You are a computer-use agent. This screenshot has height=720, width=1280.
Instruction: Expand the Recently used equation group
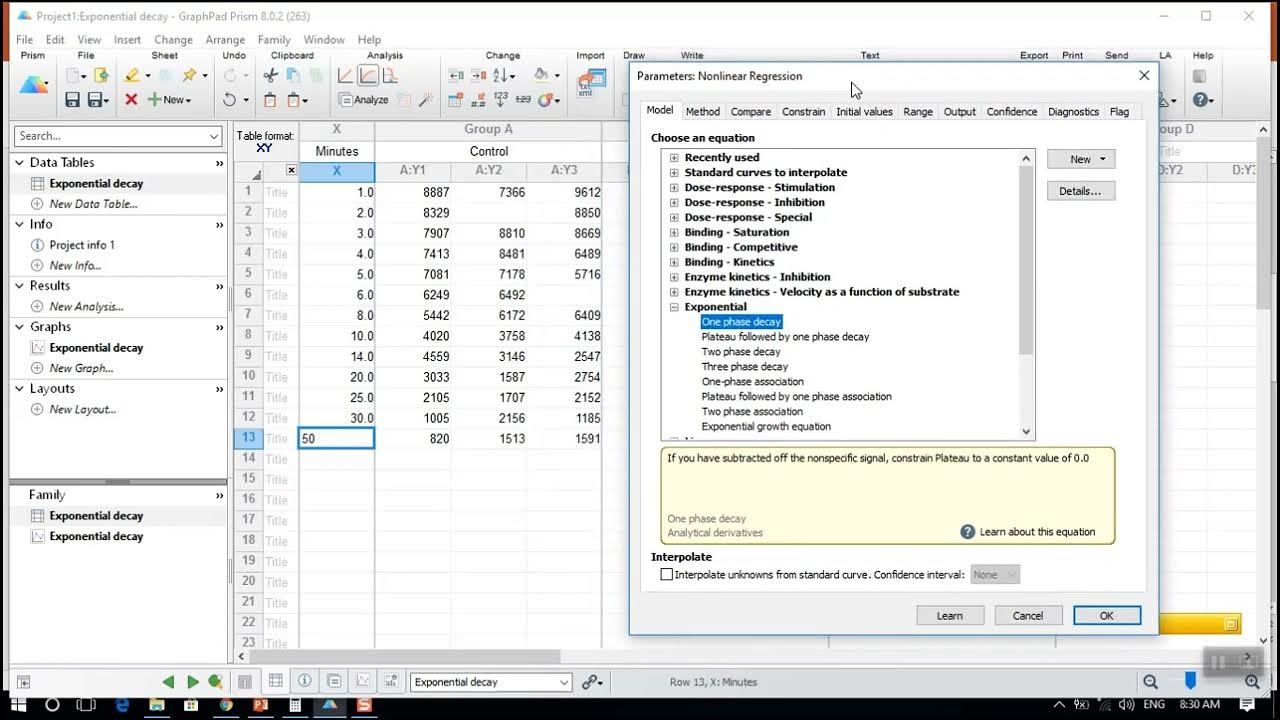(674, 157)
